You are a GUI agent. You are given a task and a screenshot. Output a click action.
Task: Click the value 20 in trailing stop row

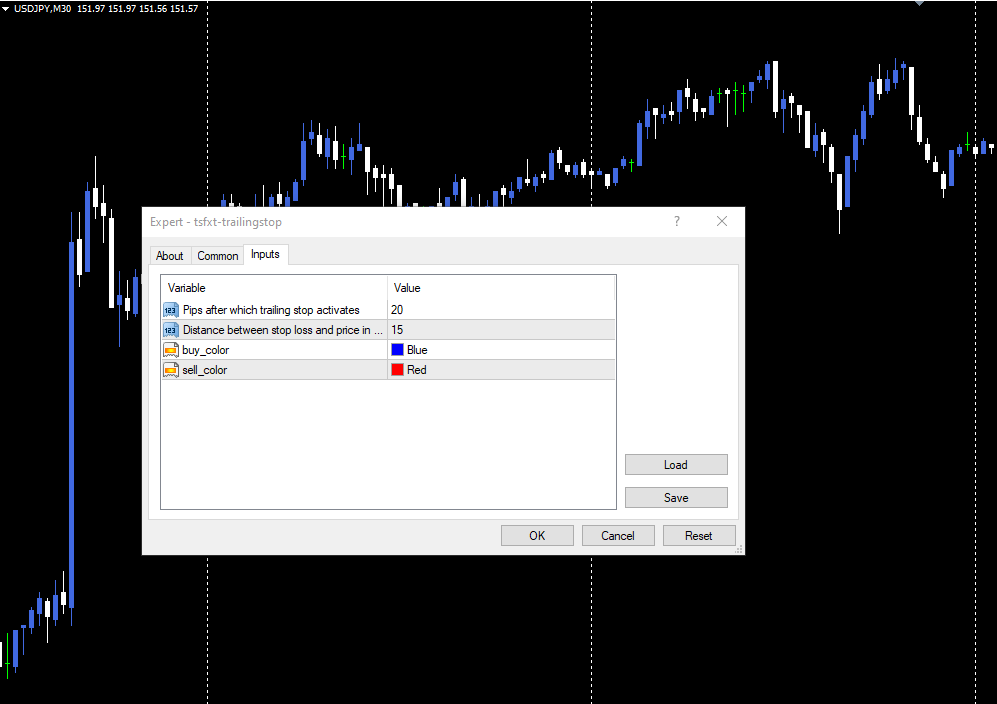[397, 310]
